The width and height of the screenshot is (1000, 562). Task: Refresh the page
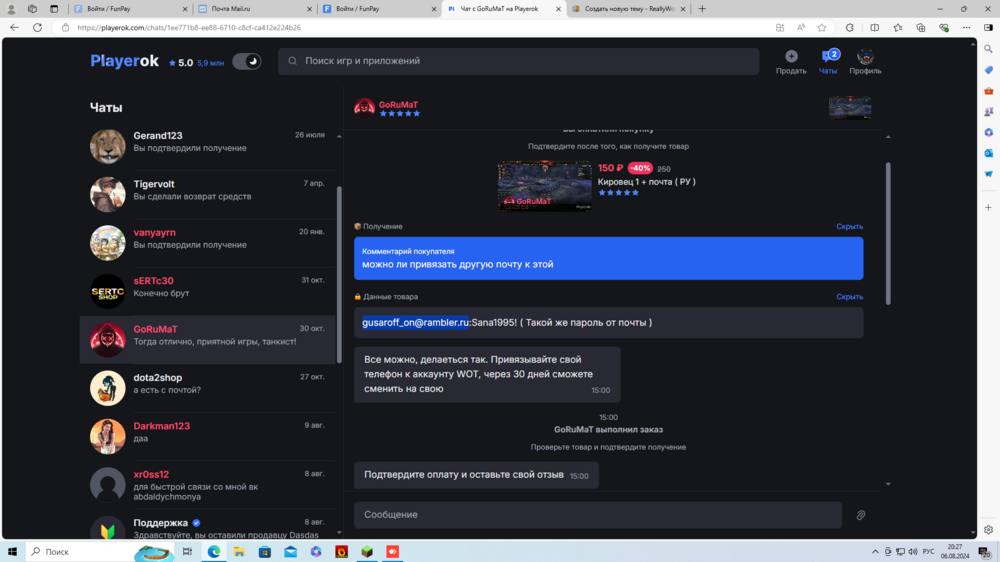coord(38,27)
